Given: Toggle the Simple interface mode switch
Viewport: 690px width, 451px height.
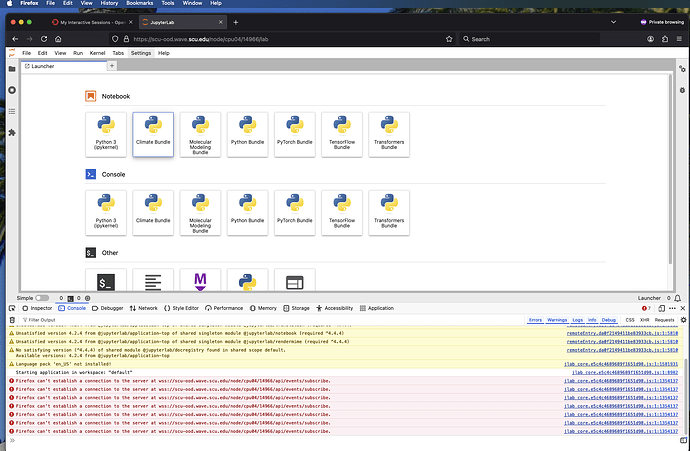Looking at the screenshot, I should coord(42,298).
